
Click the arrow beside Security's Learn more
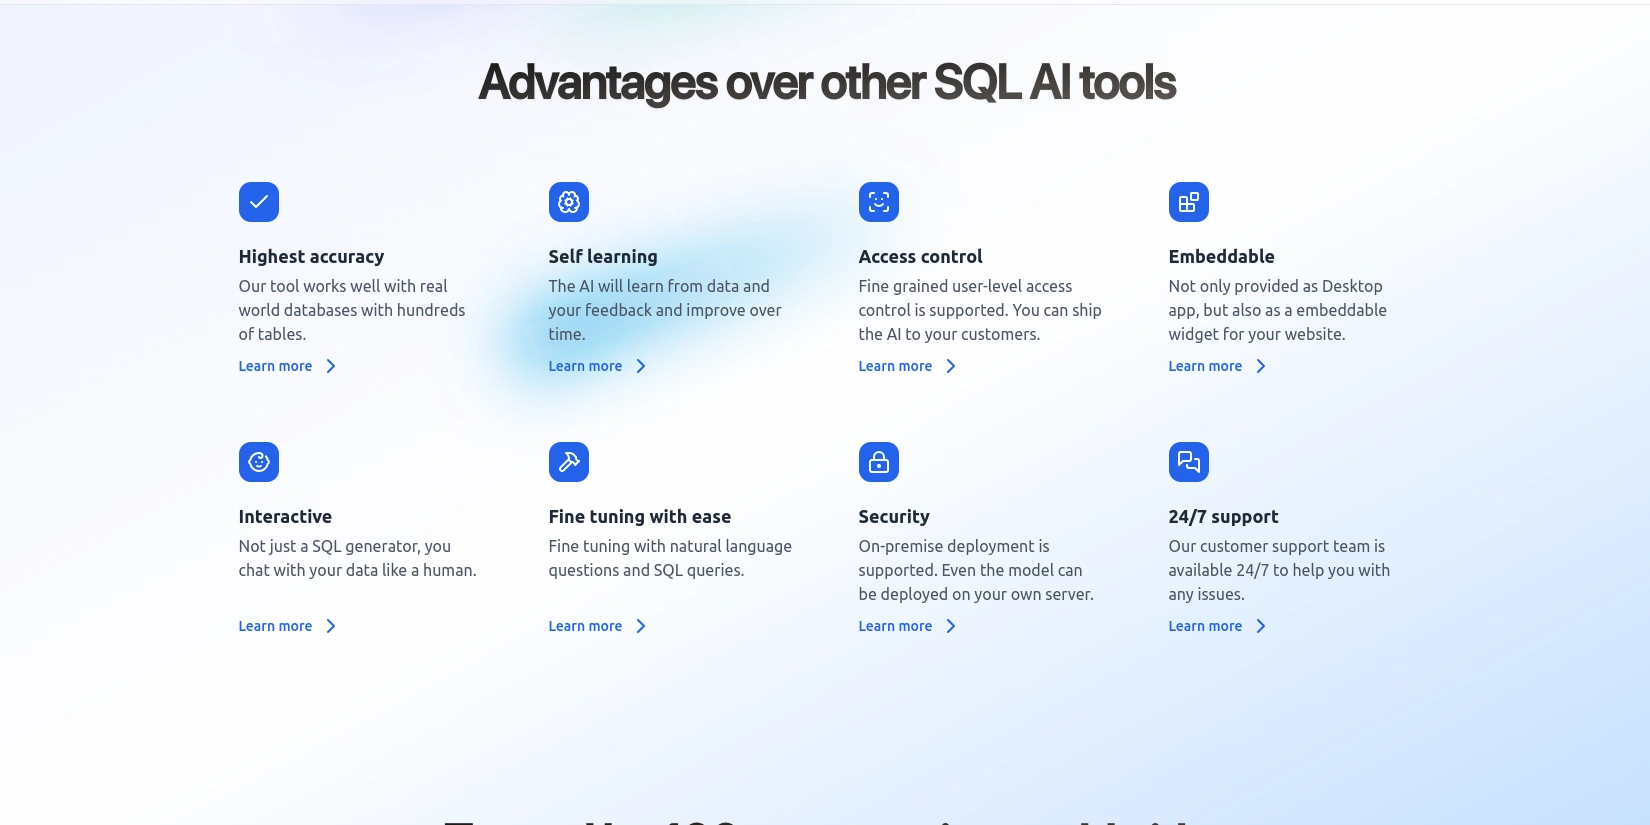coord(950,626)
